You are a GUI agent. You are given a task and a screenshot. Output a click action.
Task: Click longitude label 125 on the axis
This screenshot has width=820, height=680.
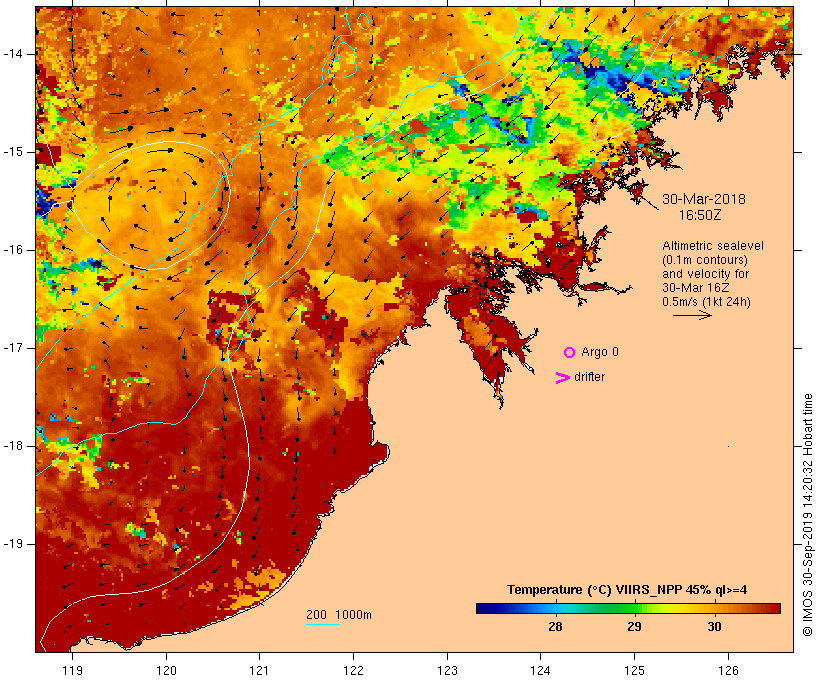[x=634, y=670]
